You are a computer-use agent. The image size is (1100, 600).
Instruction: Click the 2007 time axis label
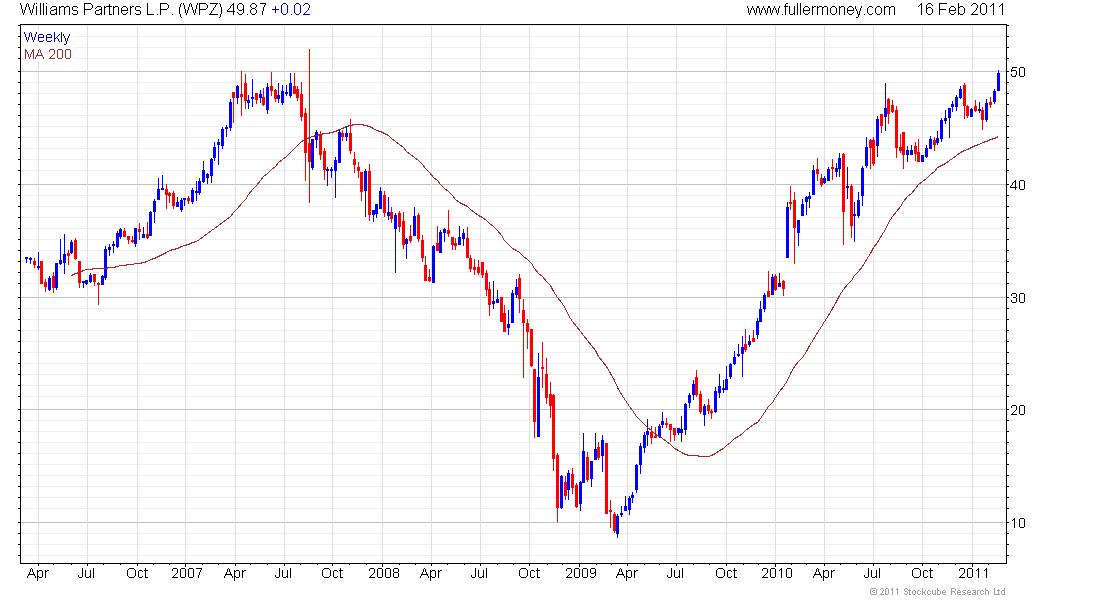pyautogui.click(x=187, y=573)
